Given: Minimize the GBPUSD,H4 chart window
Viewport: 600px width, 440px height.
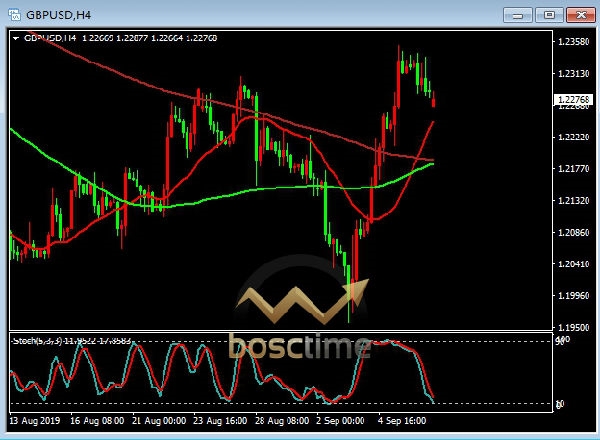Looking at the screenshot, I should point(517,14).
